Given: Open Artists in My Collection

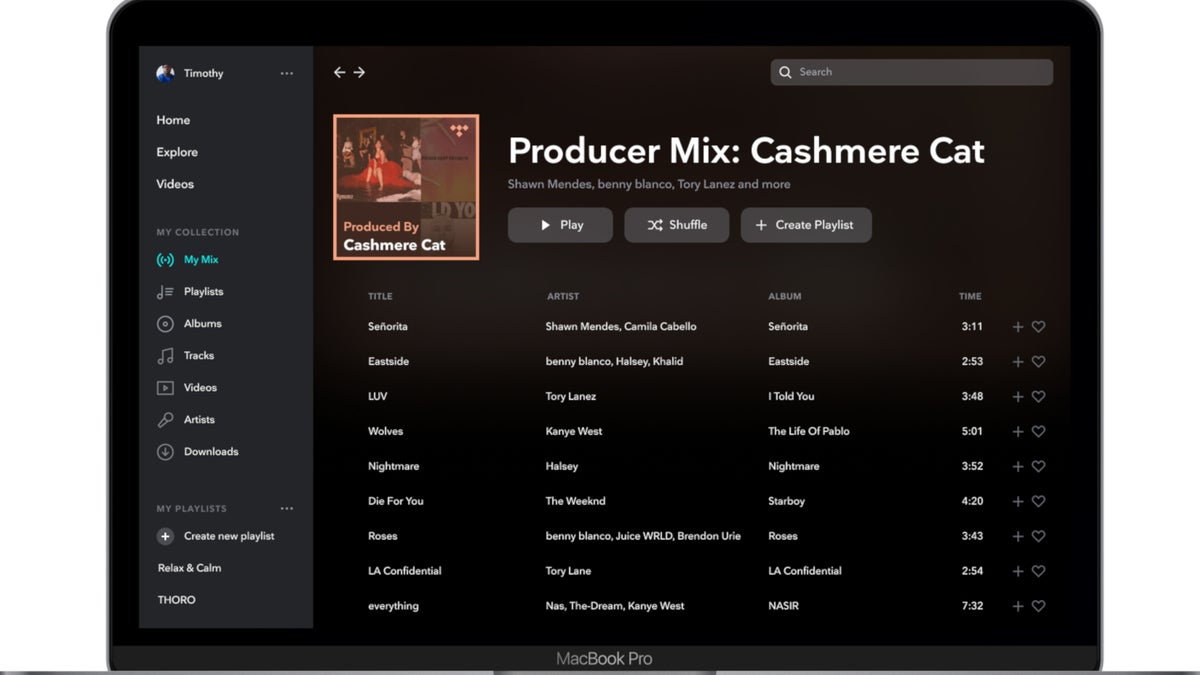Looking at the screenshot, I should 186,419.
